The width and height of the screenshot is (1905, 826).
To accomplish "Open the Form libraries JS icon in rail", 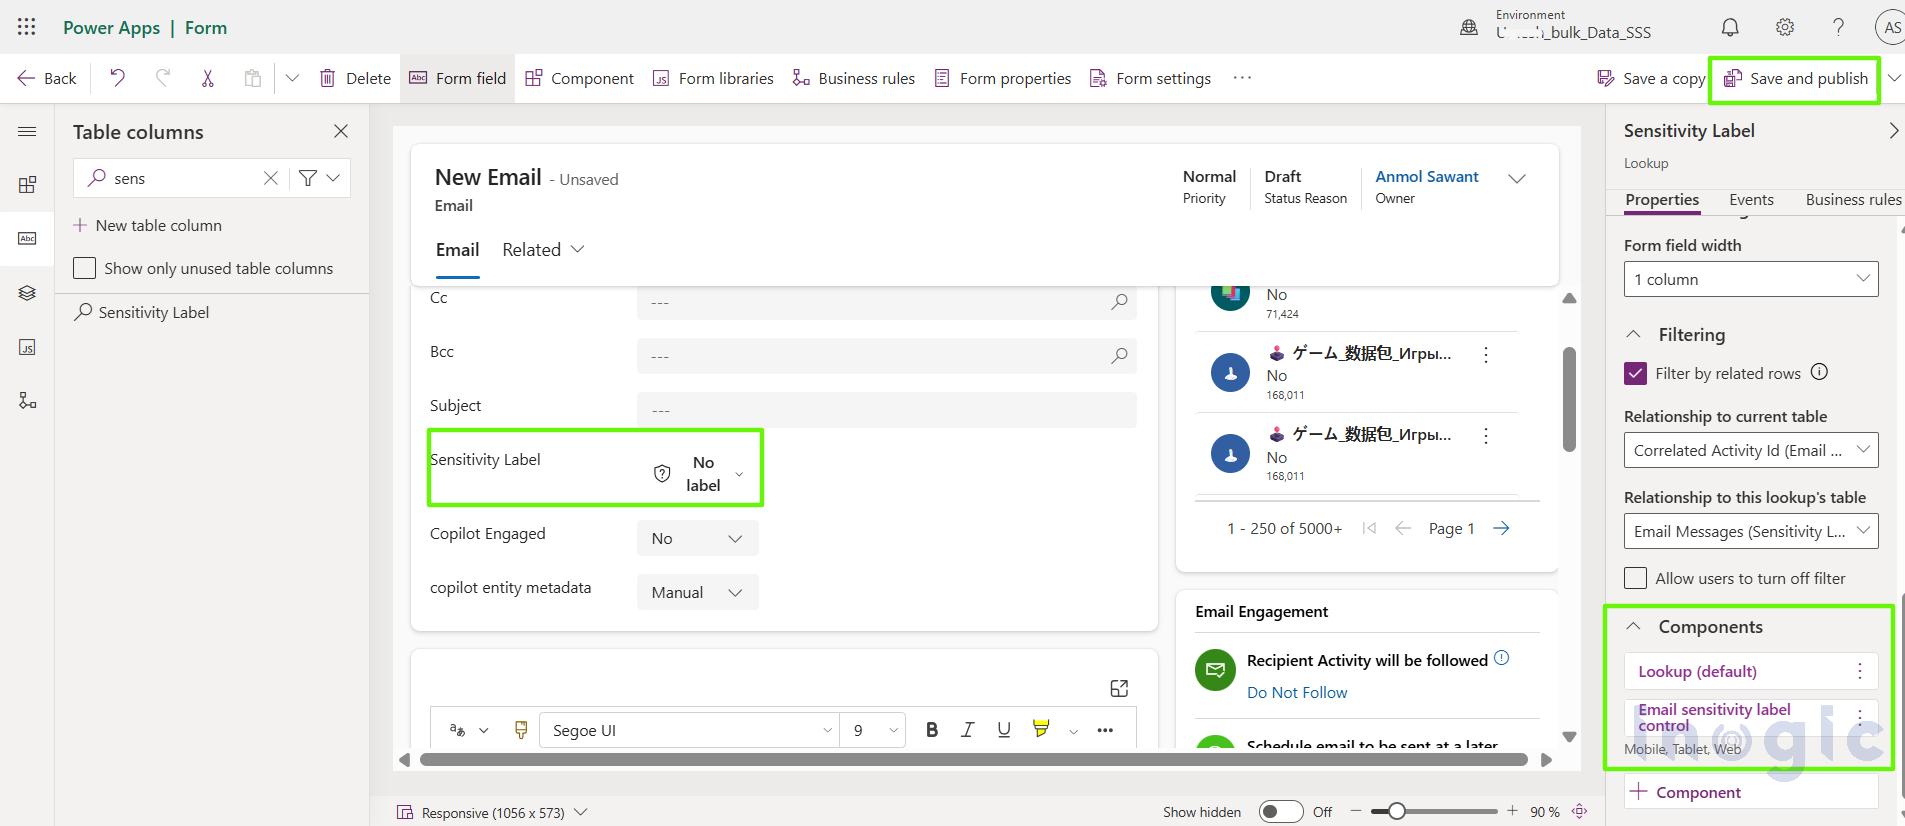I will (x=27, y=347).
